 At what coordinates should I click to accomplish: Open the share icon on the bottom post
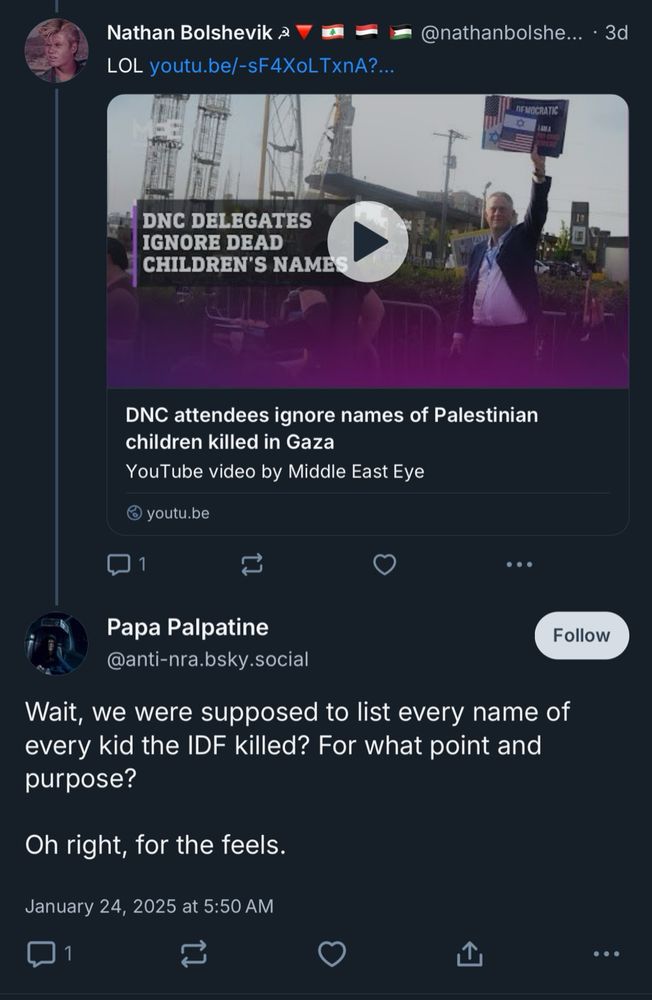470,953
